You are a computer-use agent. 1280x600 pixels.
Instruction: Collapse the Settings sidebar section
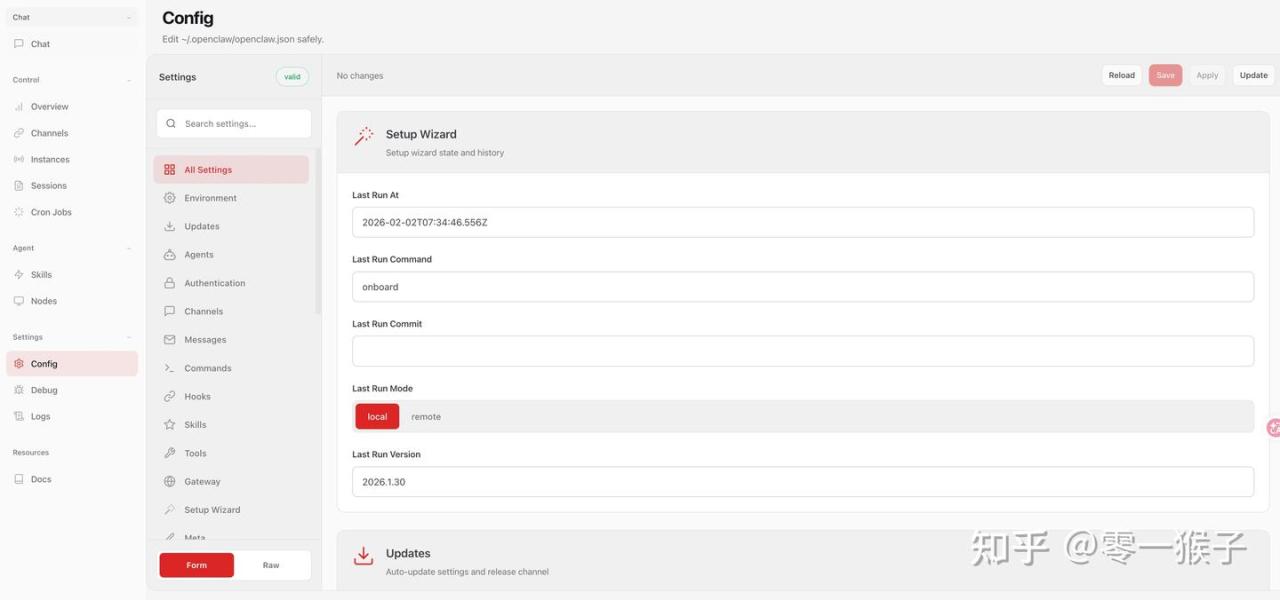pos(129,337)
